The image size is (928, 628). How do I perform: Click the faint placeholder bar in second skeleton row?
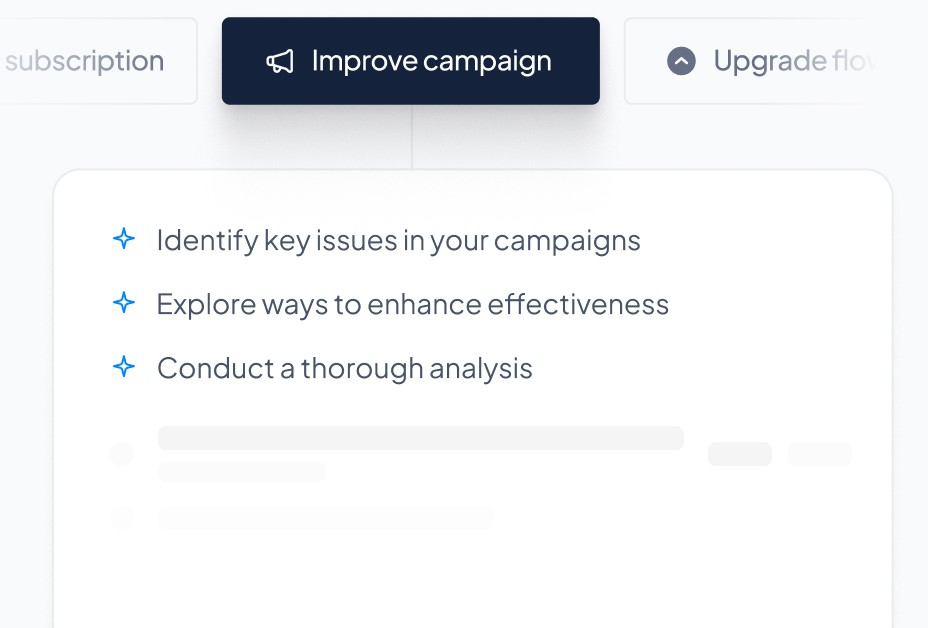click(326, 518)
